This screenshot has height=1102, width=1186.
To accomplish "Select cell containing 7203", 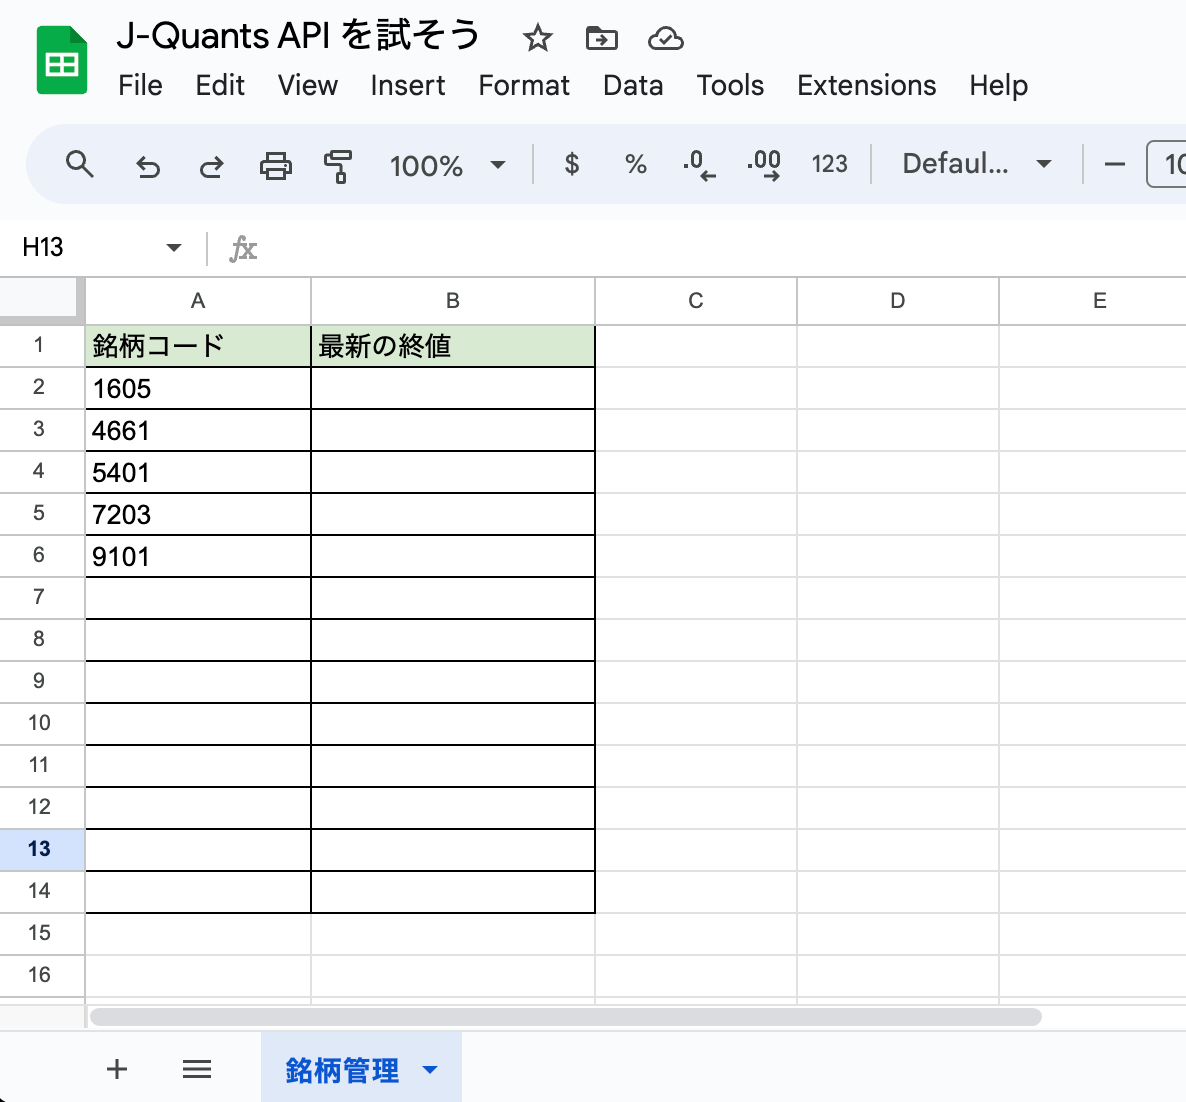I will (x=198, y=514).
